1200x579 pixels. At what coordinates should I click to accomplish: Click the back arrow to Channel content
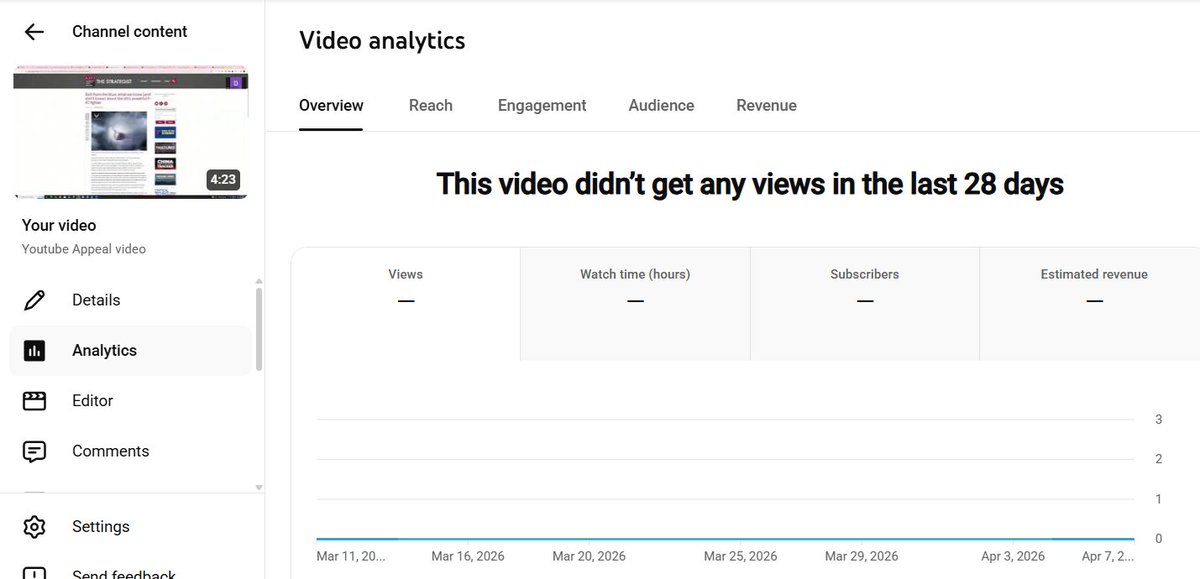click(x=34, y=32)
